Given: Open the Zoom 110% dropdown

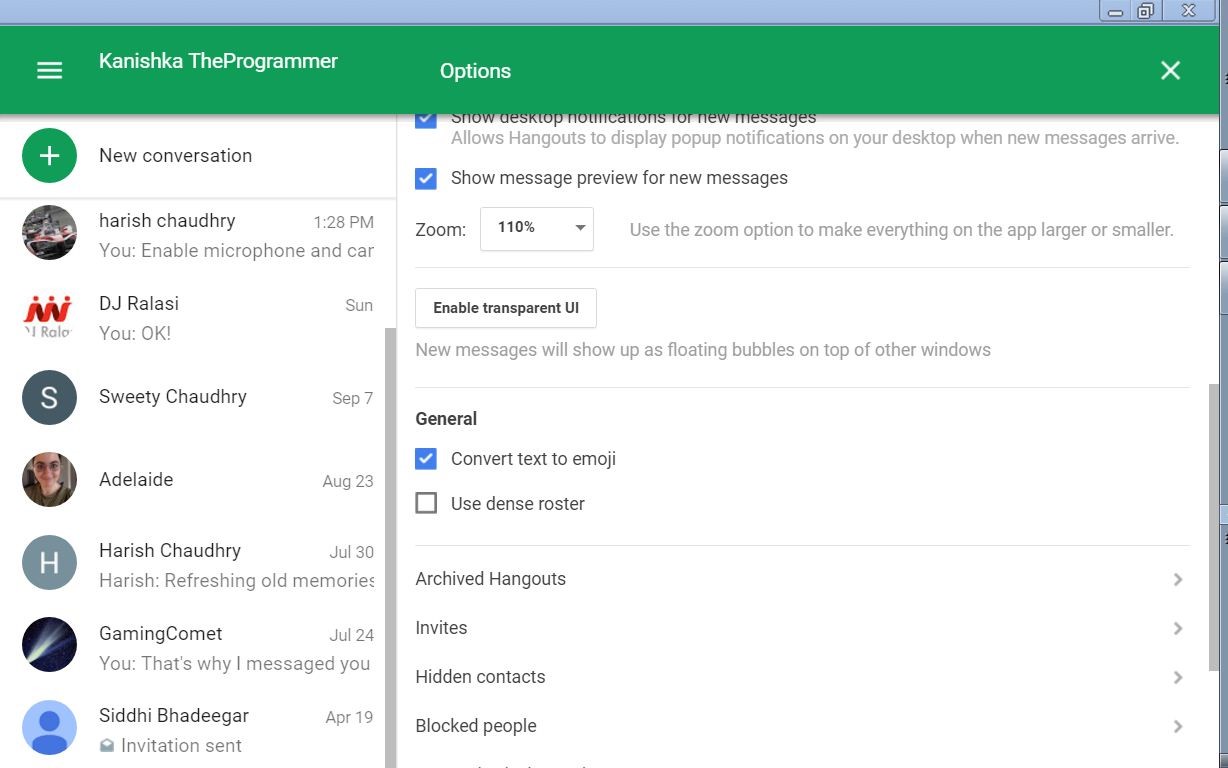Looking at the screenshot, I should point(537,229).
